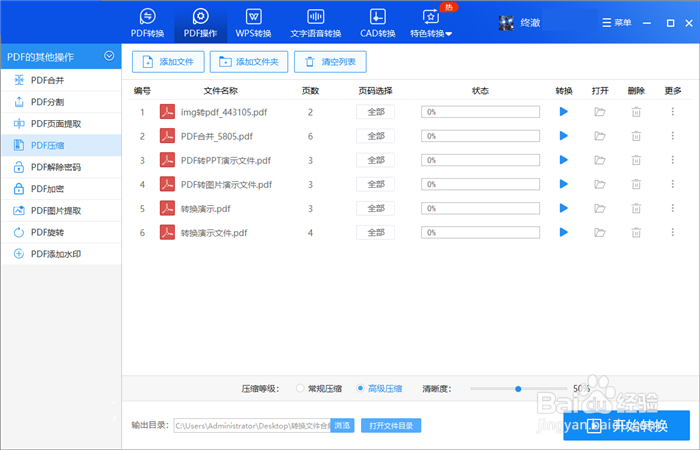Delete PDF转PPT演示文件.pdf with trash icon
700x450 pixels.
636,160
